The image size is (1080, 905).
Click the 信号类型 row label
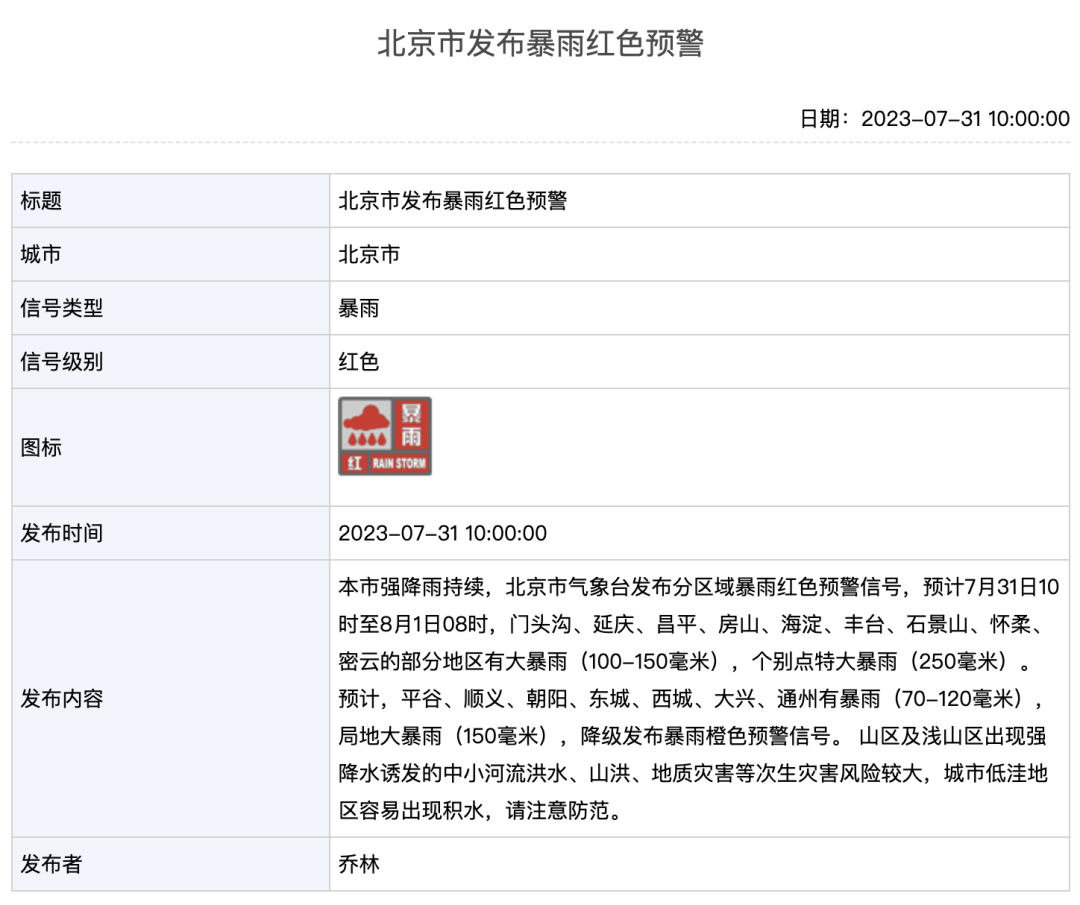coord(61,308)
